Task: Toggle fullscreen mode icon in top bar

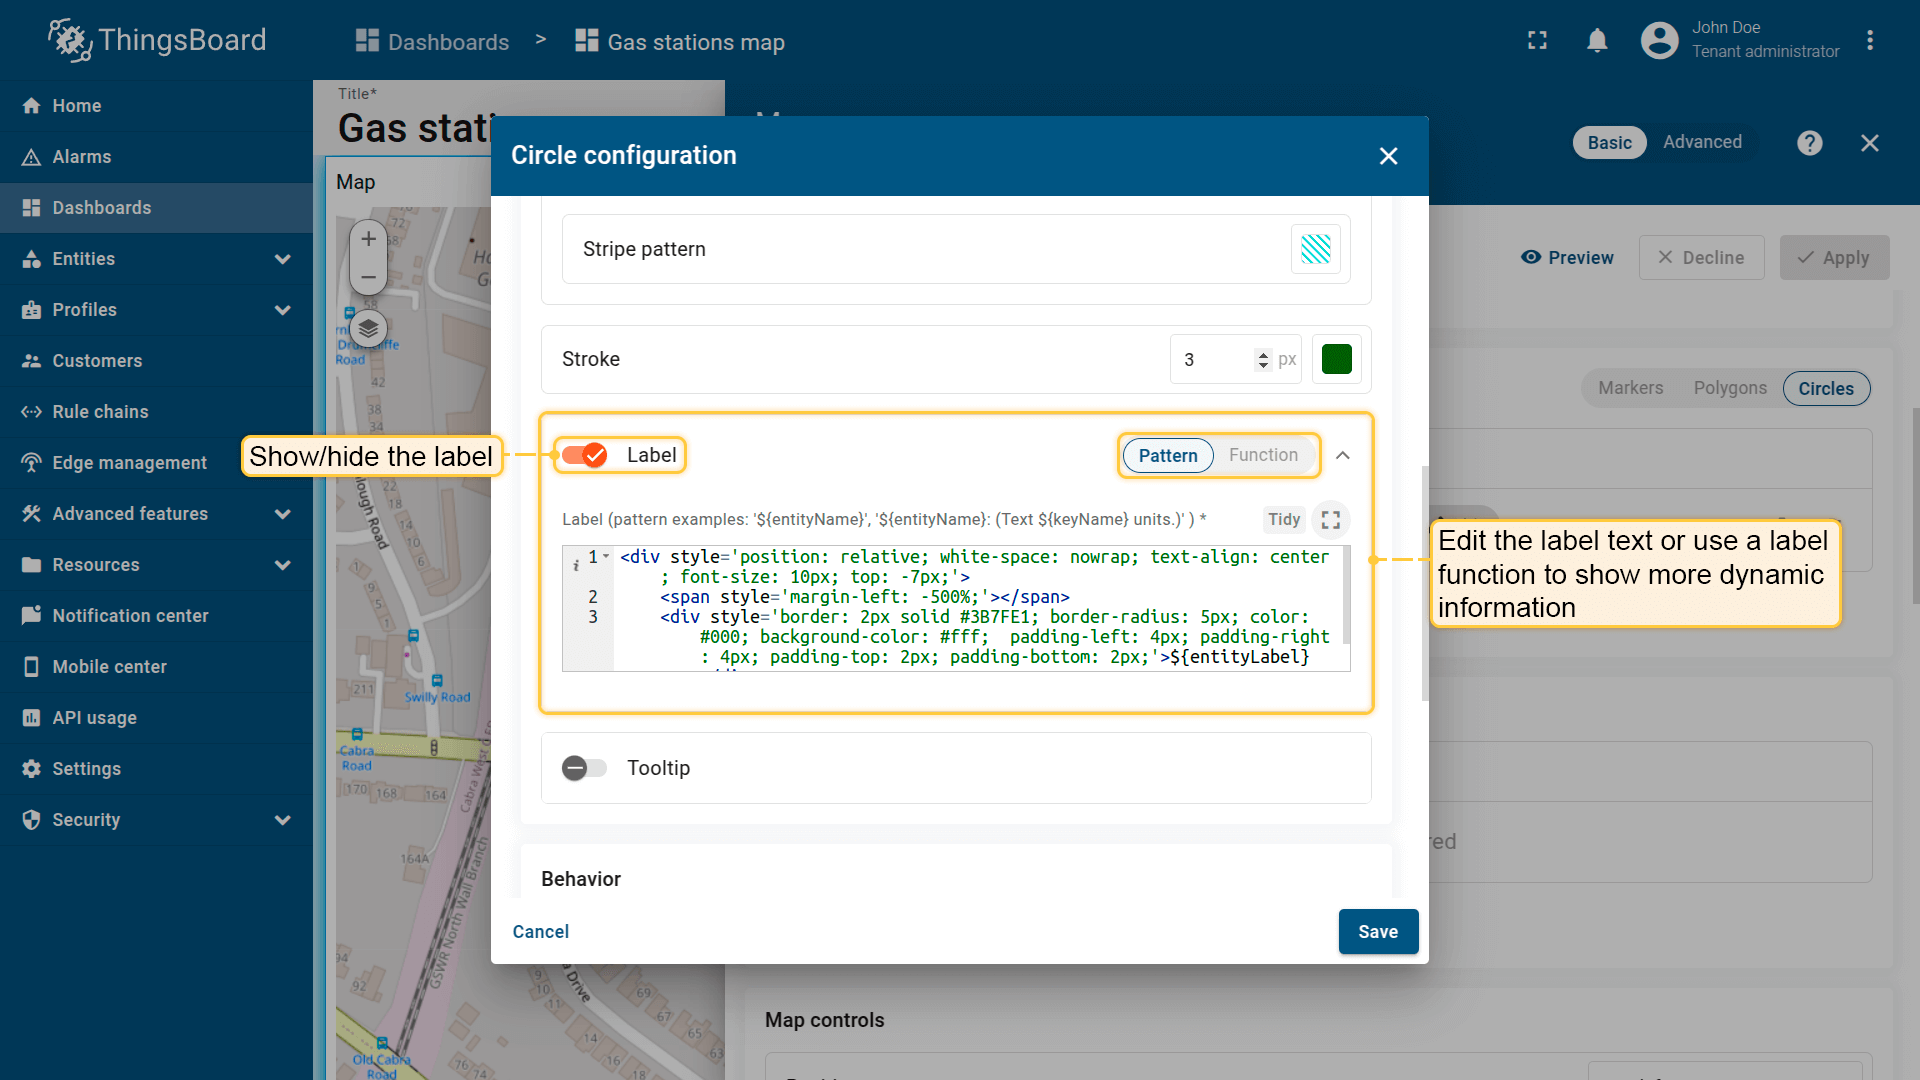Action: point(1537,41)
